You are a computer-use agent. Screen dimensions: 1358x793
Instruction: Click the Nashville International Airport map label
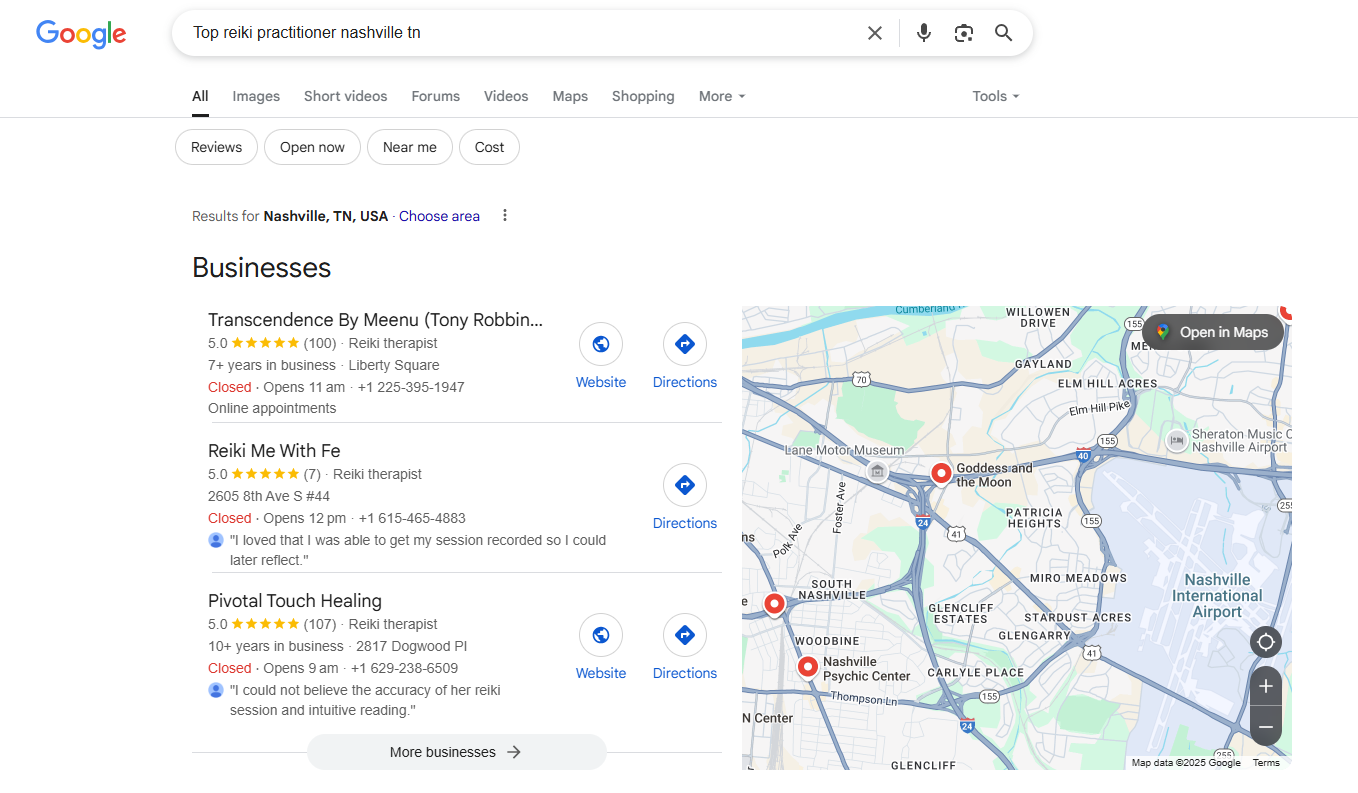tap(1217, 596)
